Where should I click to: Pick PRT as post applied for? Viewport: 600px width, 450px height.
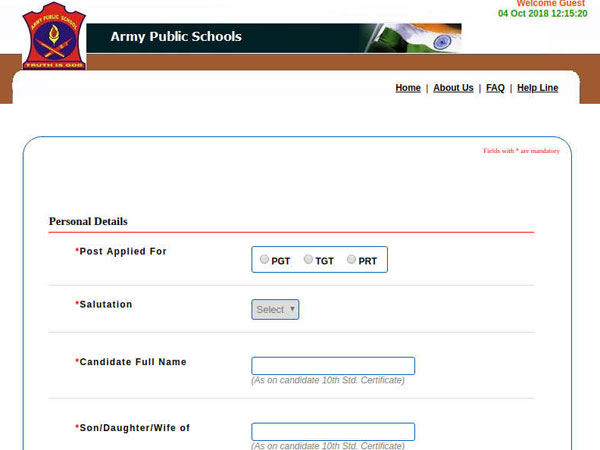coord(352,259)
